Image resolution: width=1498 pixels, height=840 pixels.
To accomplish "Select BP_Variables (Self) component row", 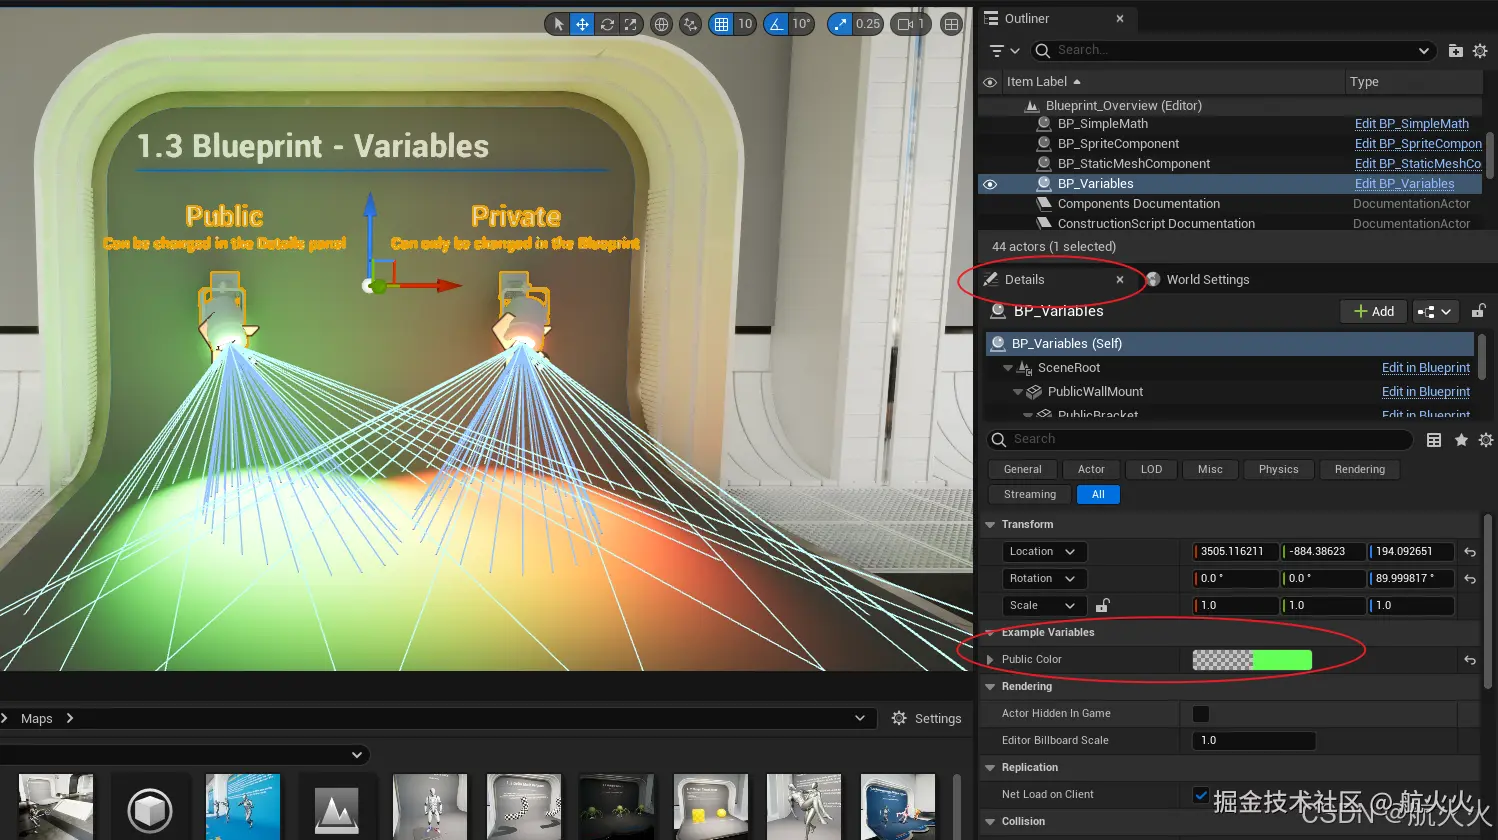I will click(x=1229, y=344).
